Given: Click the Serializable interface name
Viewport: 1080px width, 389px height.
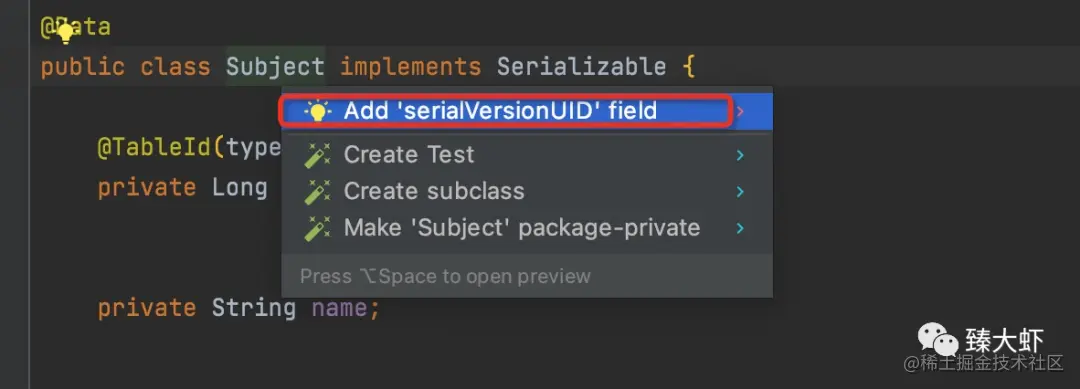Looking at the screenshot, I should (x=581, y=67).
